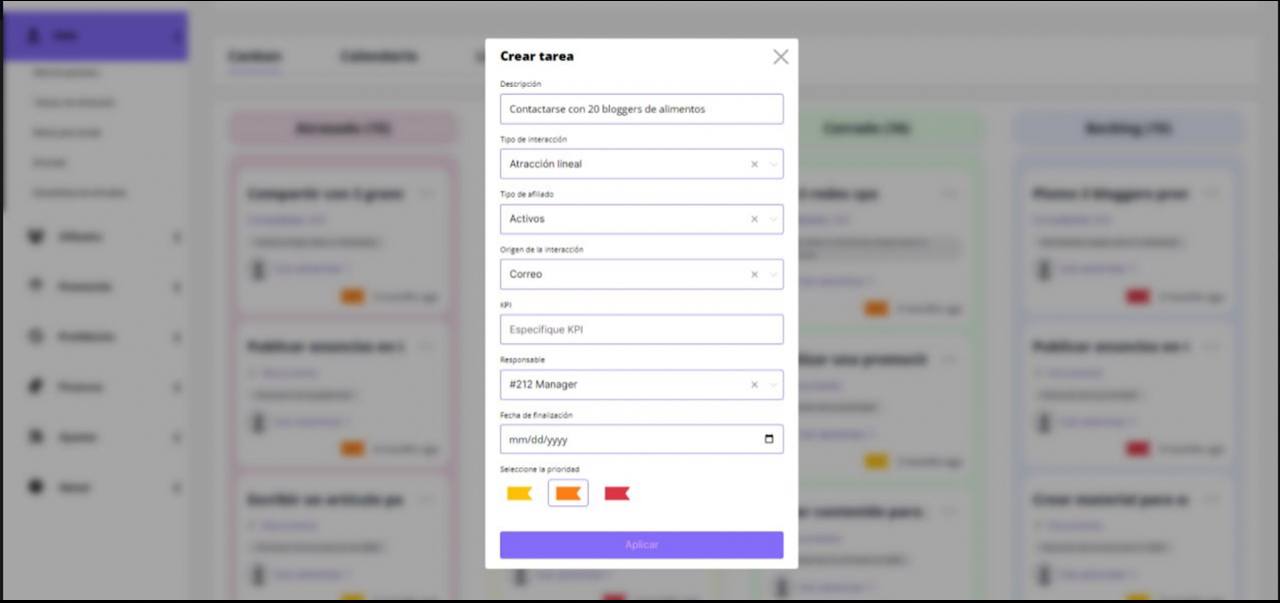Screen dimensions: 1280x603
Task: Open the calendar date picker icon
Action: 768,439
